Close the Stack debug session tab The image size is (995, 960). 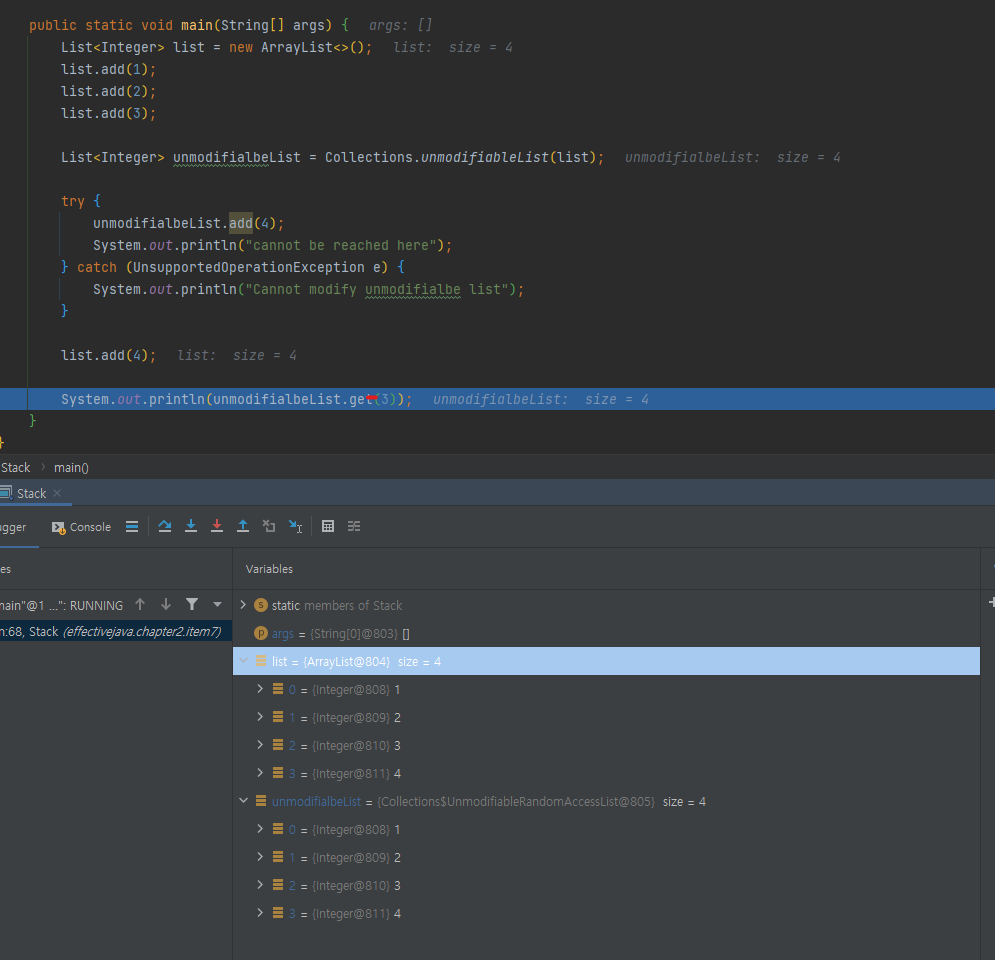coord(57,493)
